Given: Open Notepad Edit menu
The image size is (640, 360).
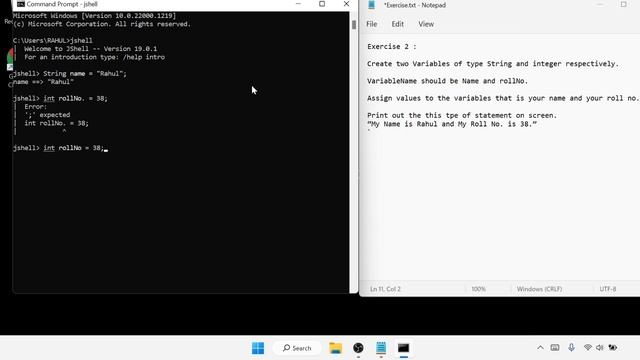Looking at the screenshot, I should [398, 24].
